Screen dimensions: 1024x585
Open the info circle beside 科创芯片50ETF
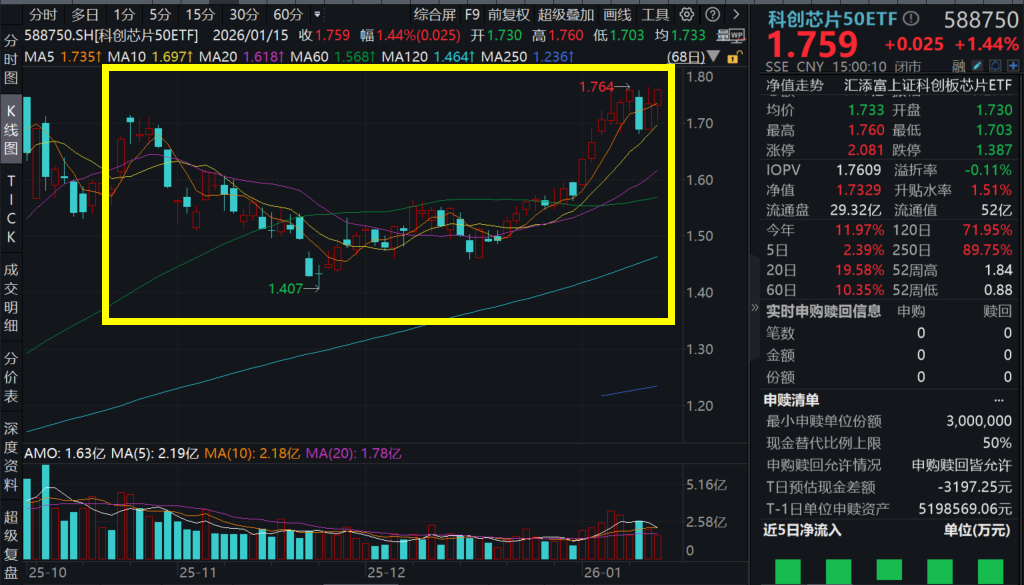coord(911,17)
